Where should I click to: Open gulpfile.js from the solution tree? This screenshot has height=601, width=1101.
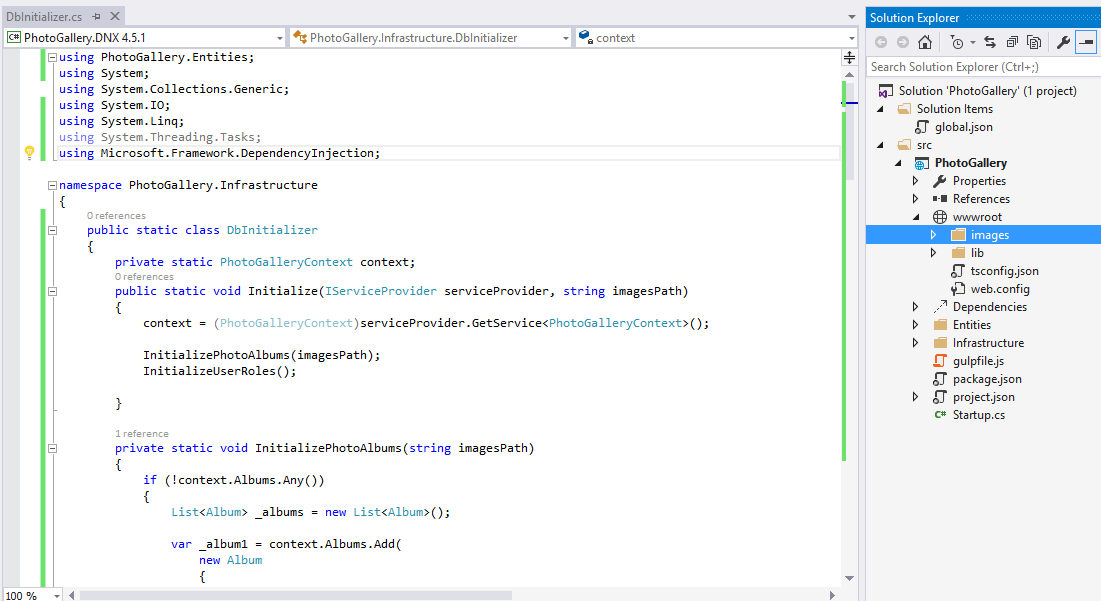[978, 361]
